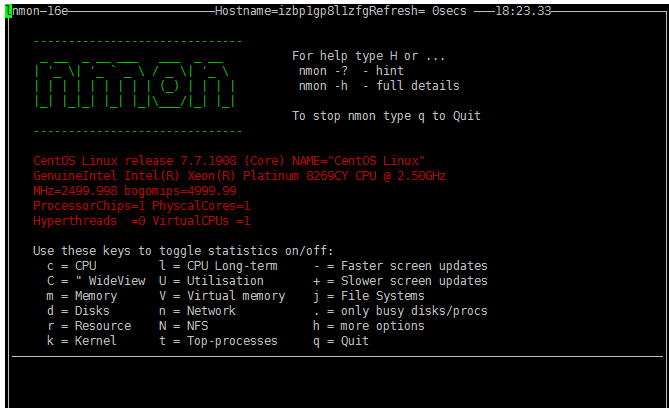669x408 pixels.
Task: Click the '. = only busy disks/procs' entry
Action: [x=400, y=311]
